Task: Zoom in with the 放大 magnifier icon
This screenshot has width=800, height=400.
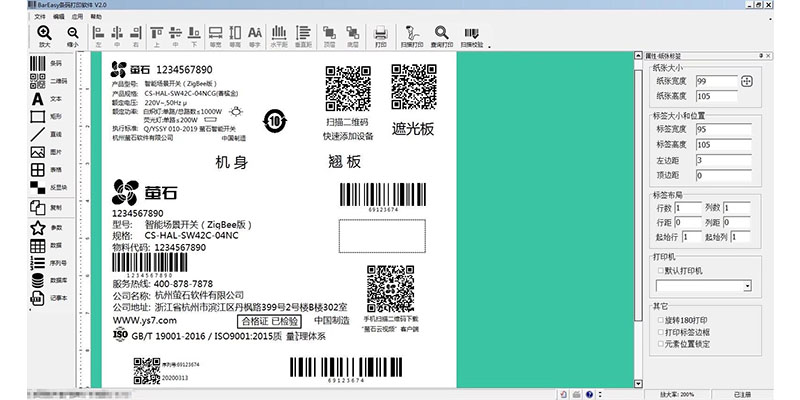Action: (x=44, y=36)
